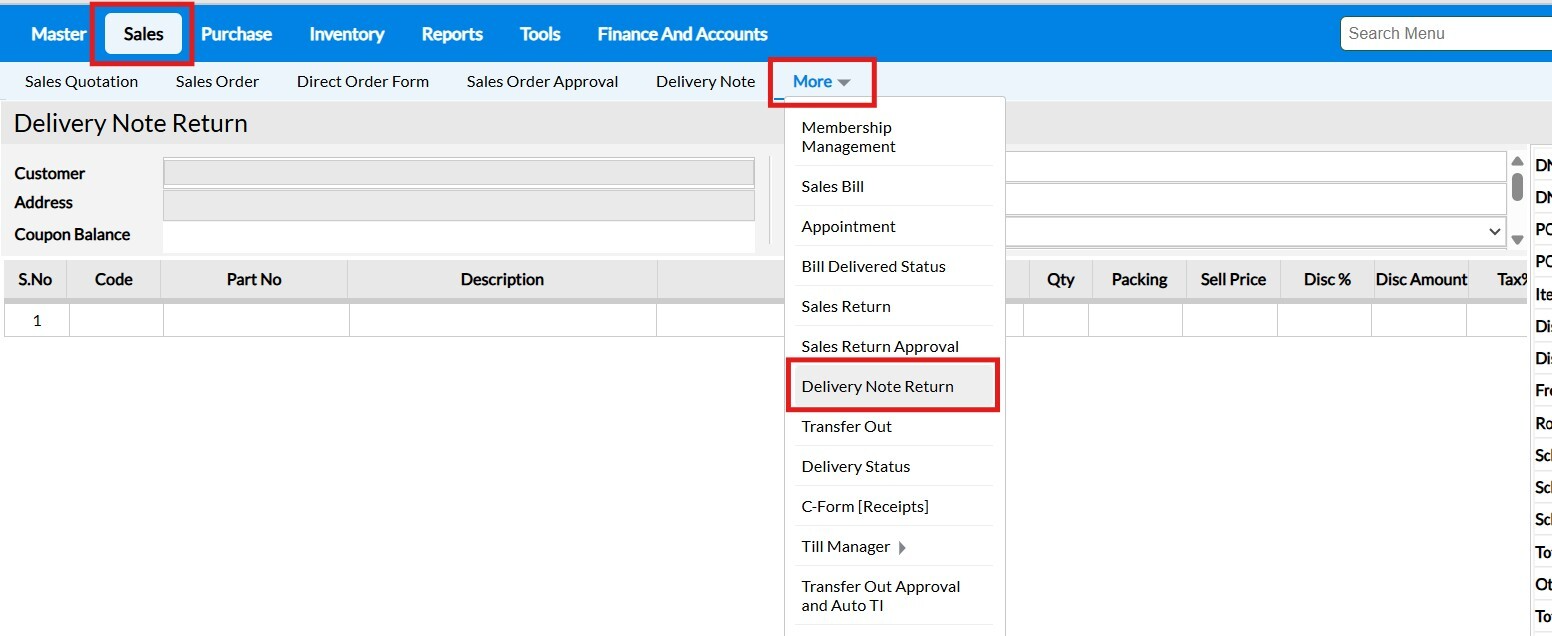Image resolution: width=1552 pixels, height=636 pixels.
Task: Click the Code cell in row 1
Action: pos(115,321)
